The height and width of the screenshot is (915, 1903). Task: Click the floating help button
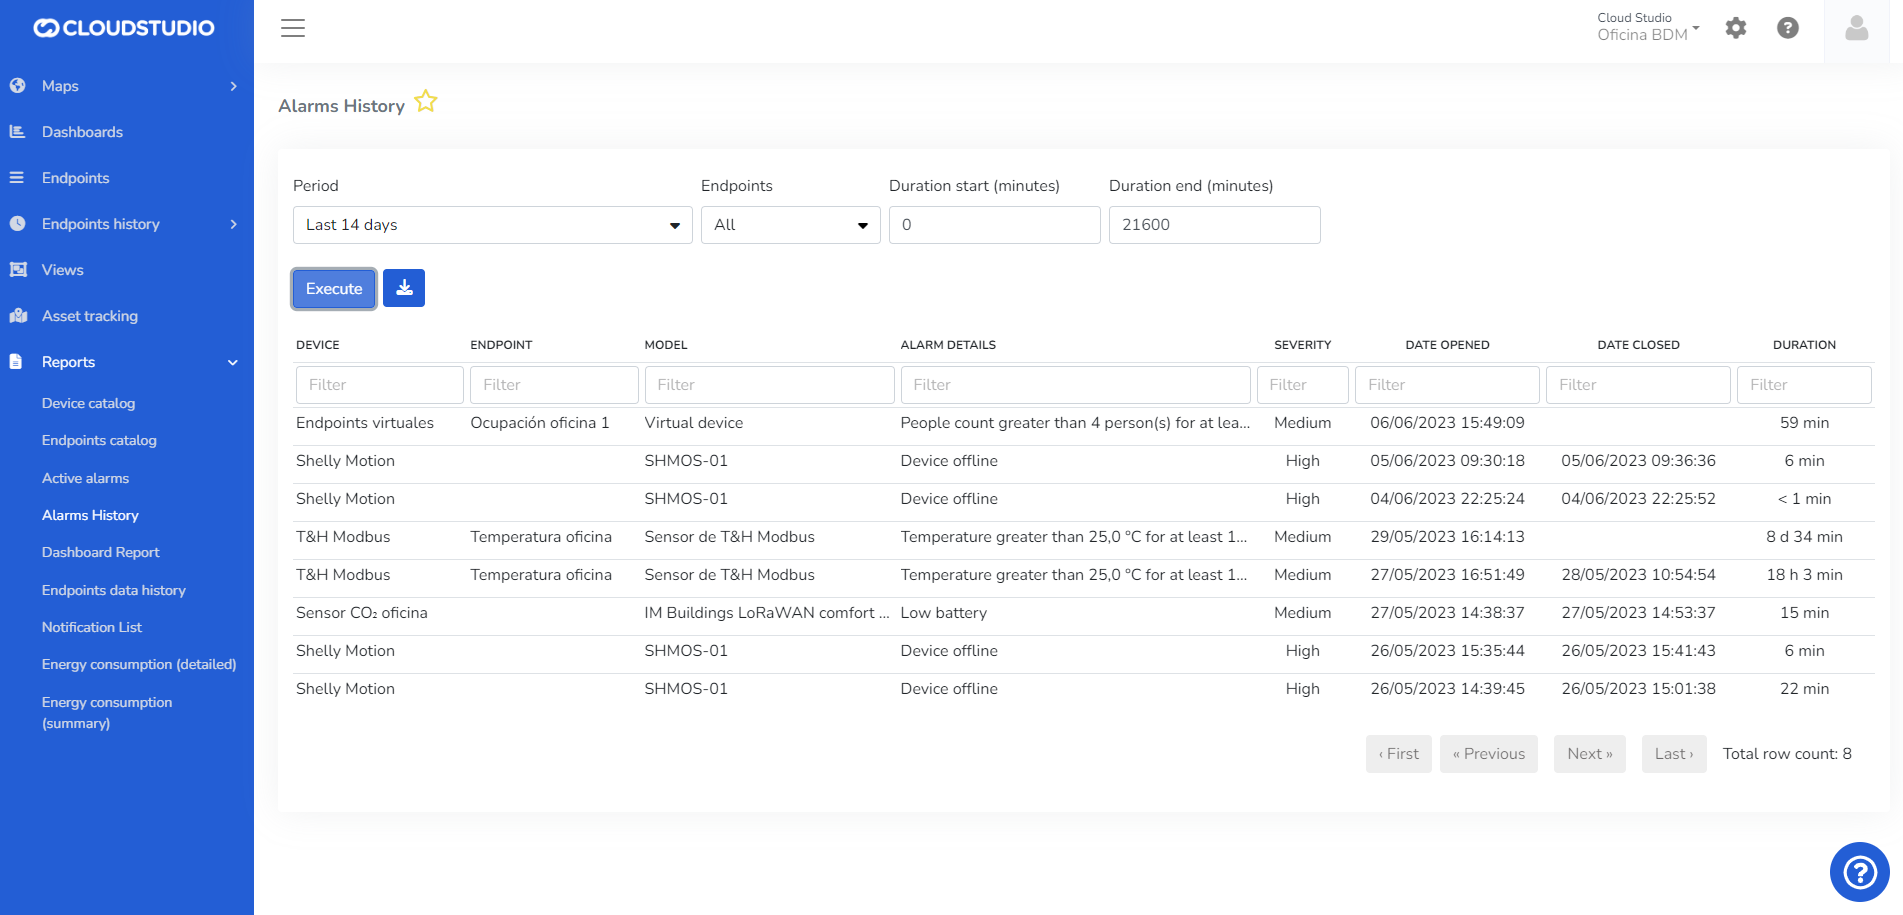[x=1859, y=872]
